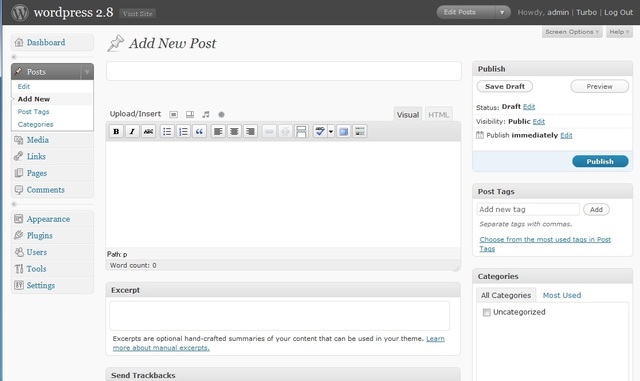The width and height of the screenshot is (640, 381).
Task: Align text center
Action: [234, 131]
